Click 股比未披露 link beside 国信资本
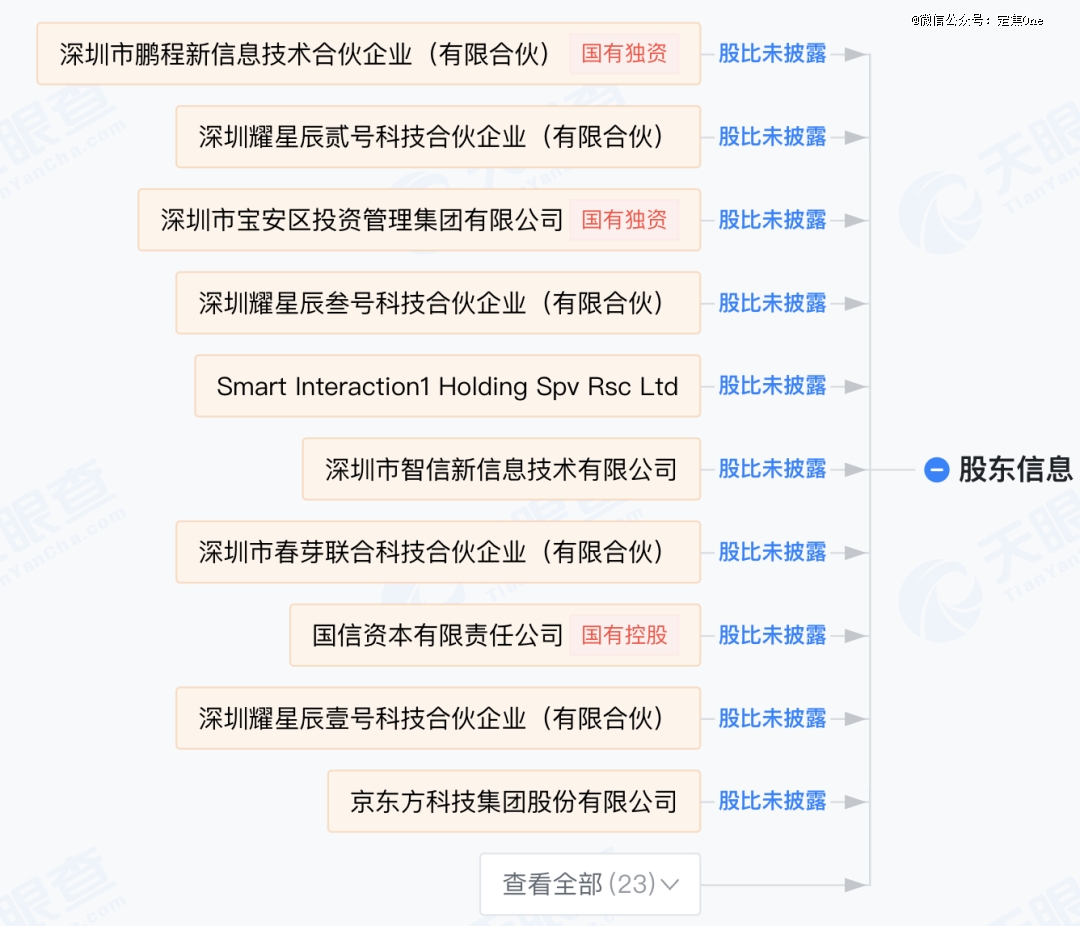The height and width of the screenshot is (926, 1080). (x=772, y=635)
